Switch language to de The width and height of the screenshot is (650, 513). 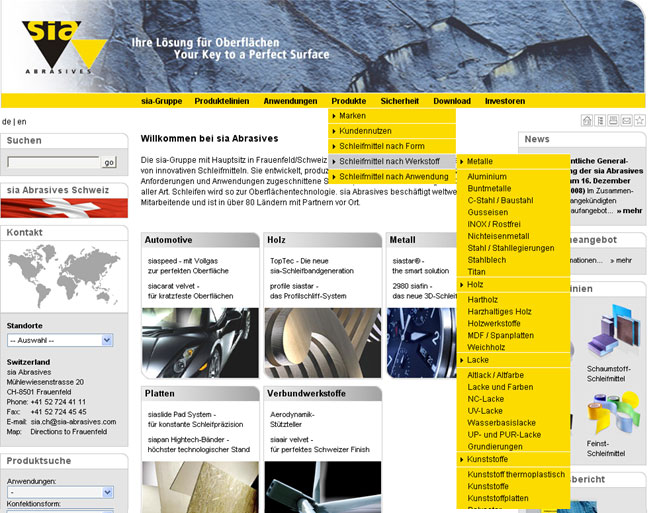(6, 122)
